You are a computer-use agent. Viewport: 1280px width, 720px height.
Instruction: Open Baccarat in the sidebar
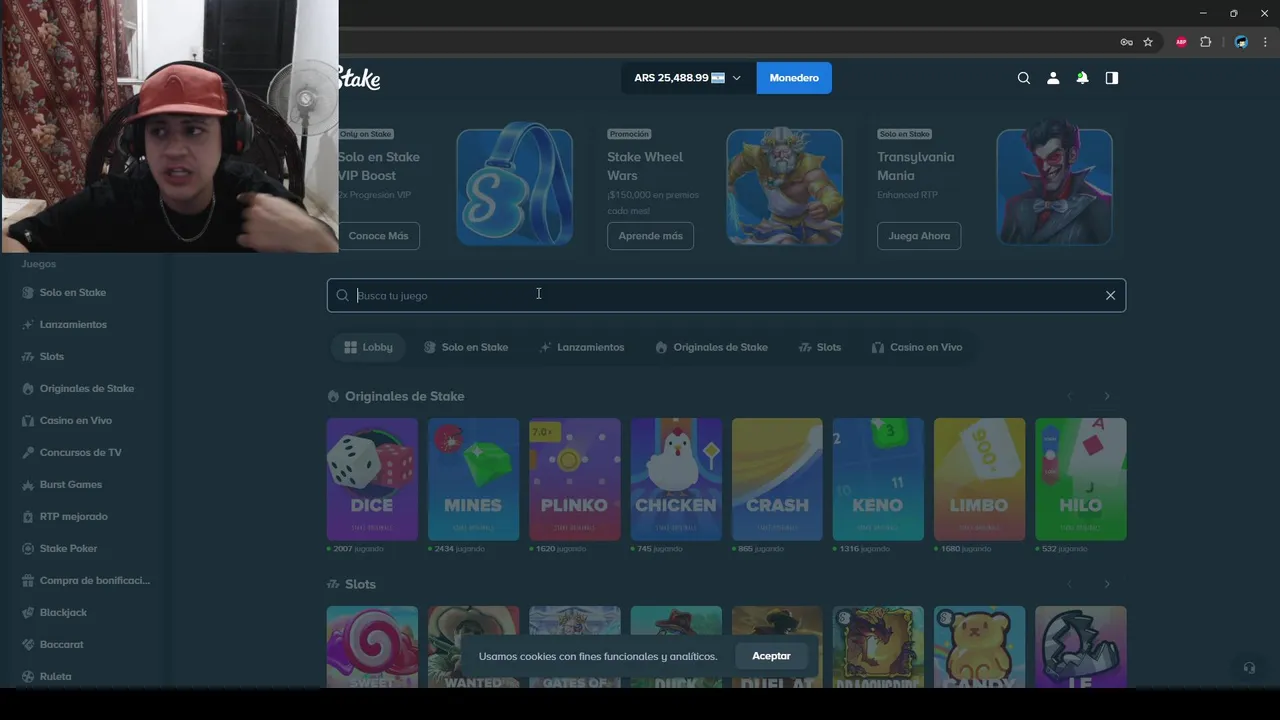coord(52,644)
